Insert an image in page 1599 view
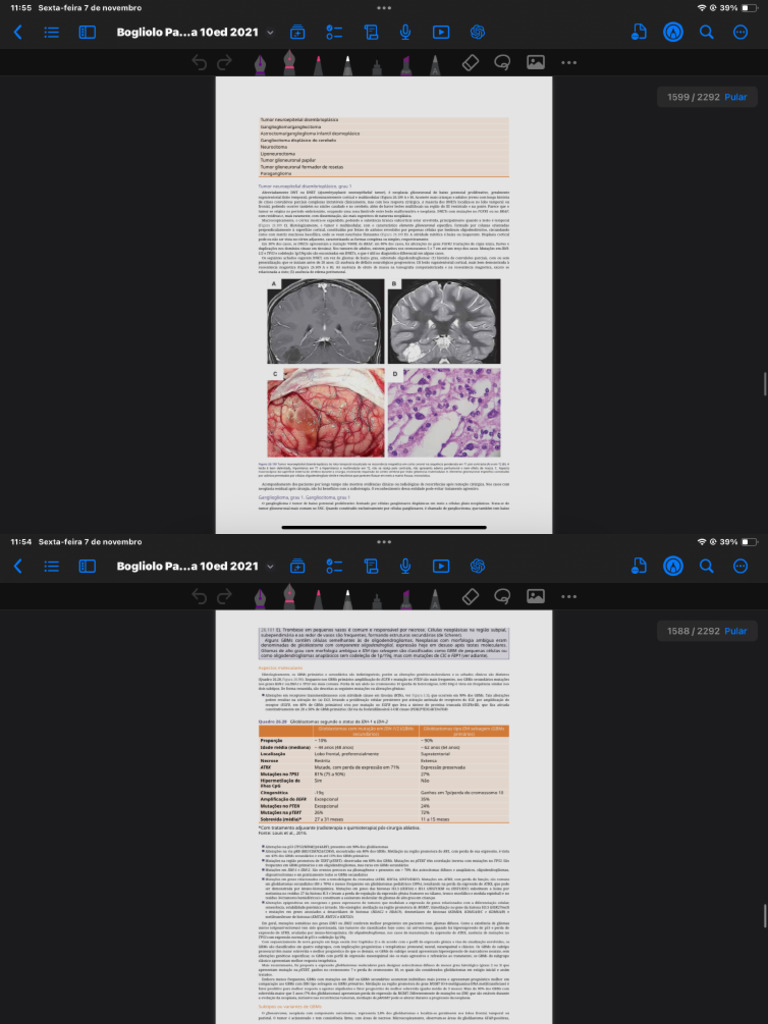The width and height of the screenshot is (768, 1024). pyautogui.click(x=536, y=63)
